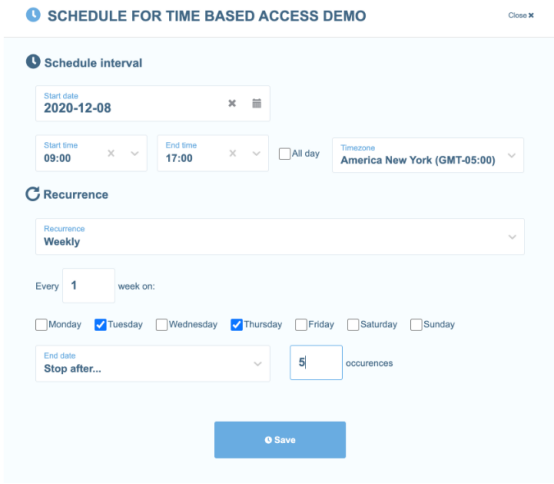Save the schedule

[x=280, y=440]
